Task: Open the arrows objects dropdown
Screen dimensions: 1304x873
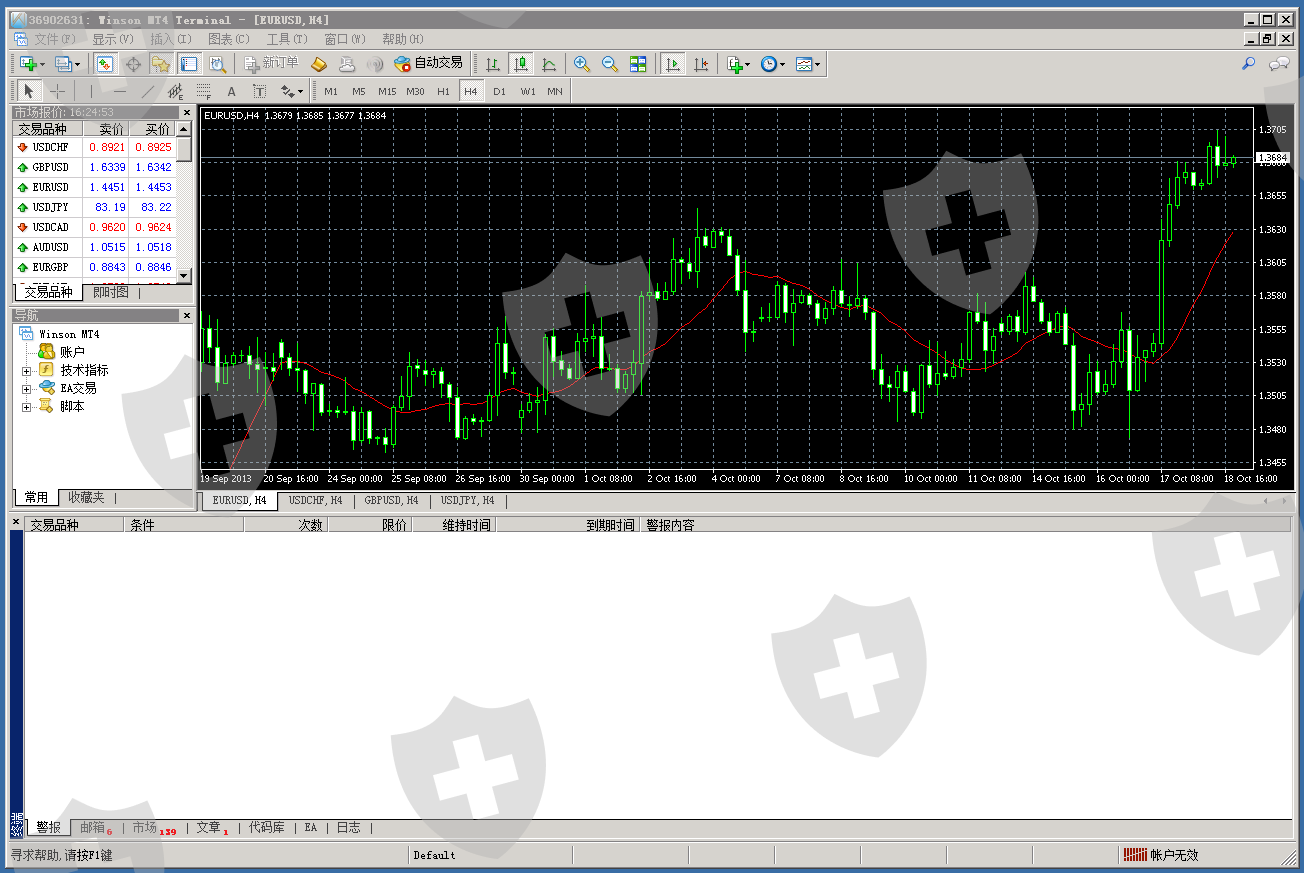Action: click(291, 91)
